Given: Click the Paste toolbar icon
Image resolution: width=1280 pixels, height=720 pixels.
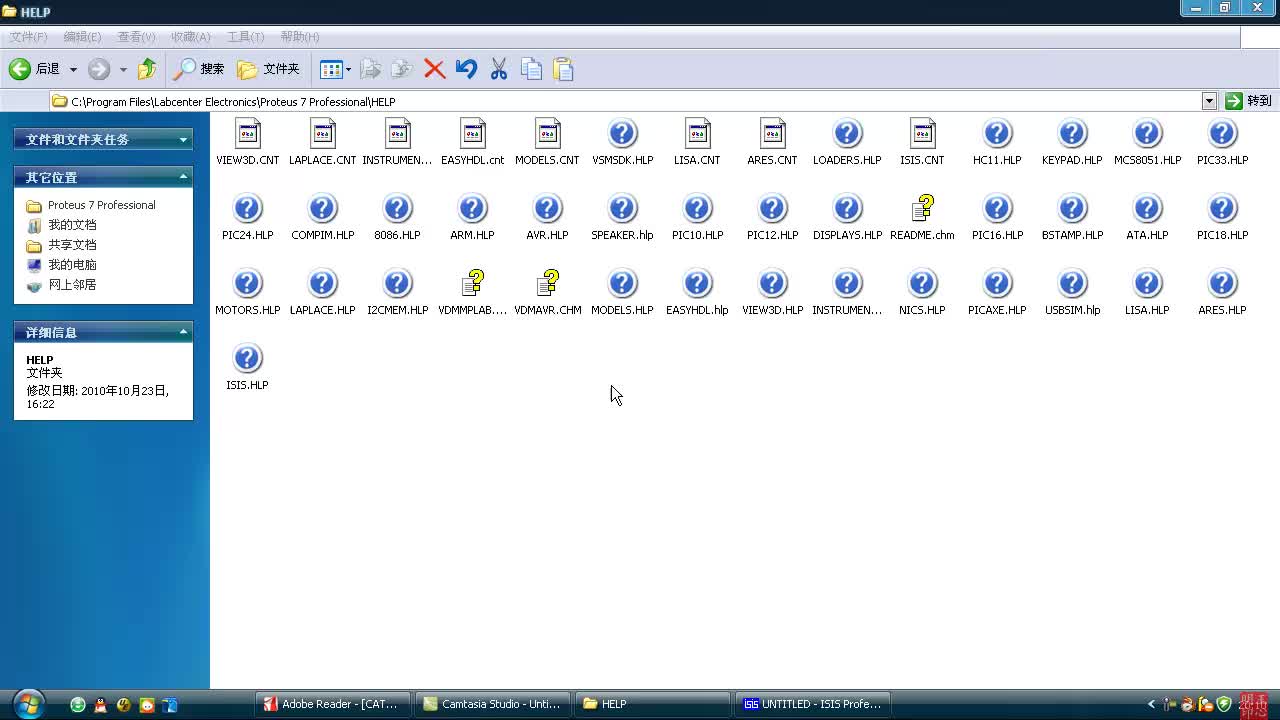Looking at the screenshot, I should click(563, 69).
